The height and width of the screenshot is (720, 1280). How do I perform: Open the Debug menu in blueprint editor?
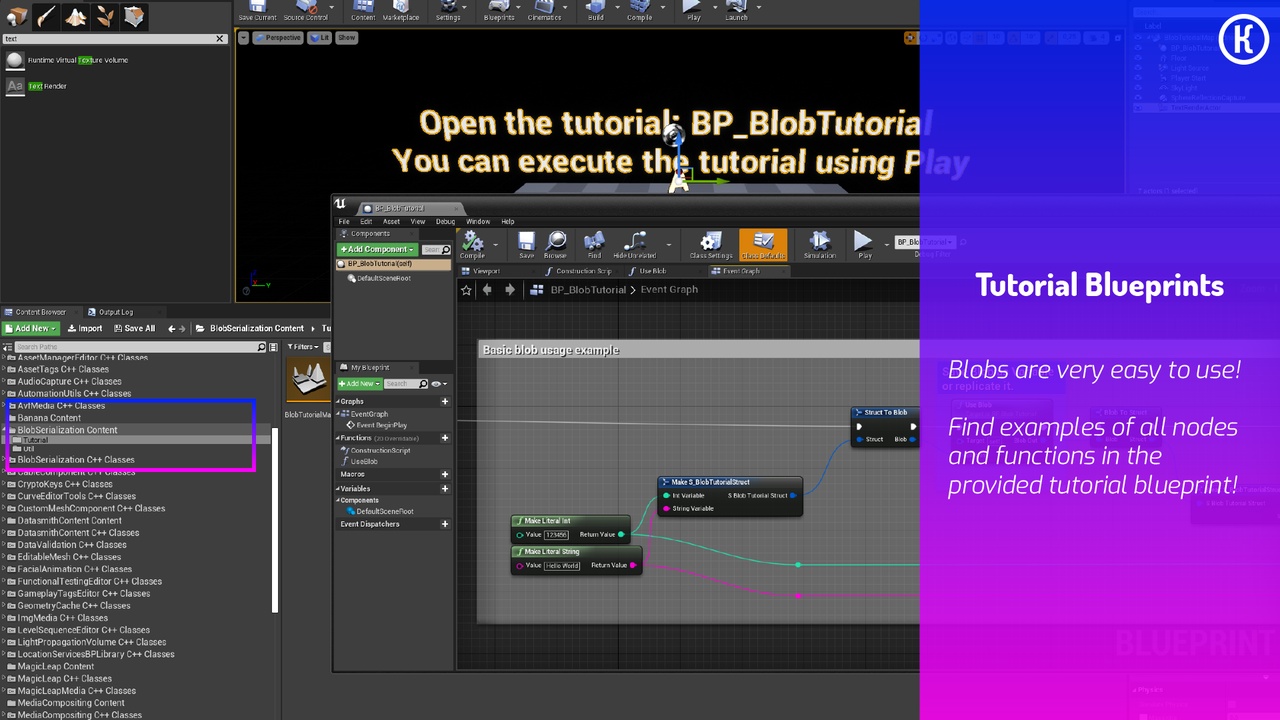[x=445, y=221]
